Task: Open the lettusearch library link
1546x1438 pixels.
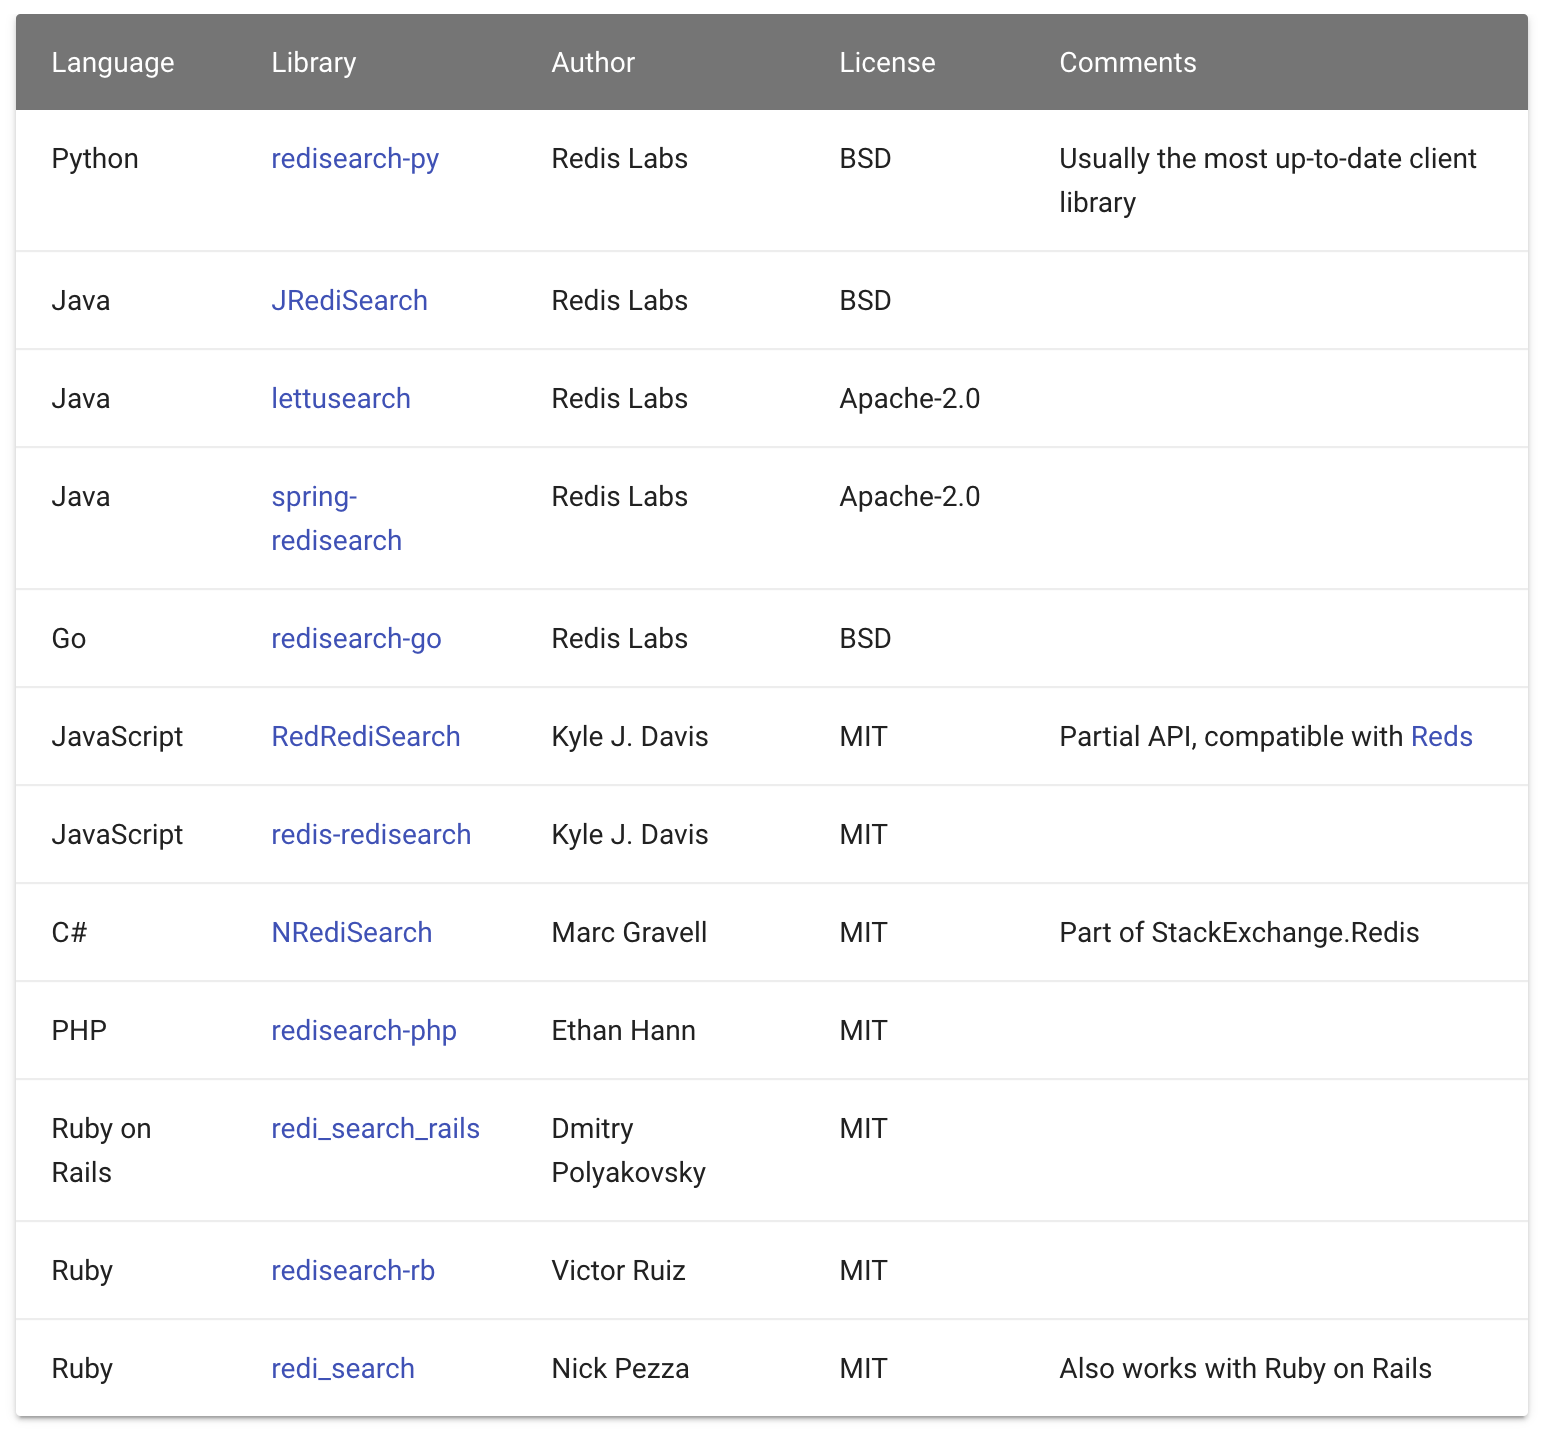Action: click(x=340, y=398)
